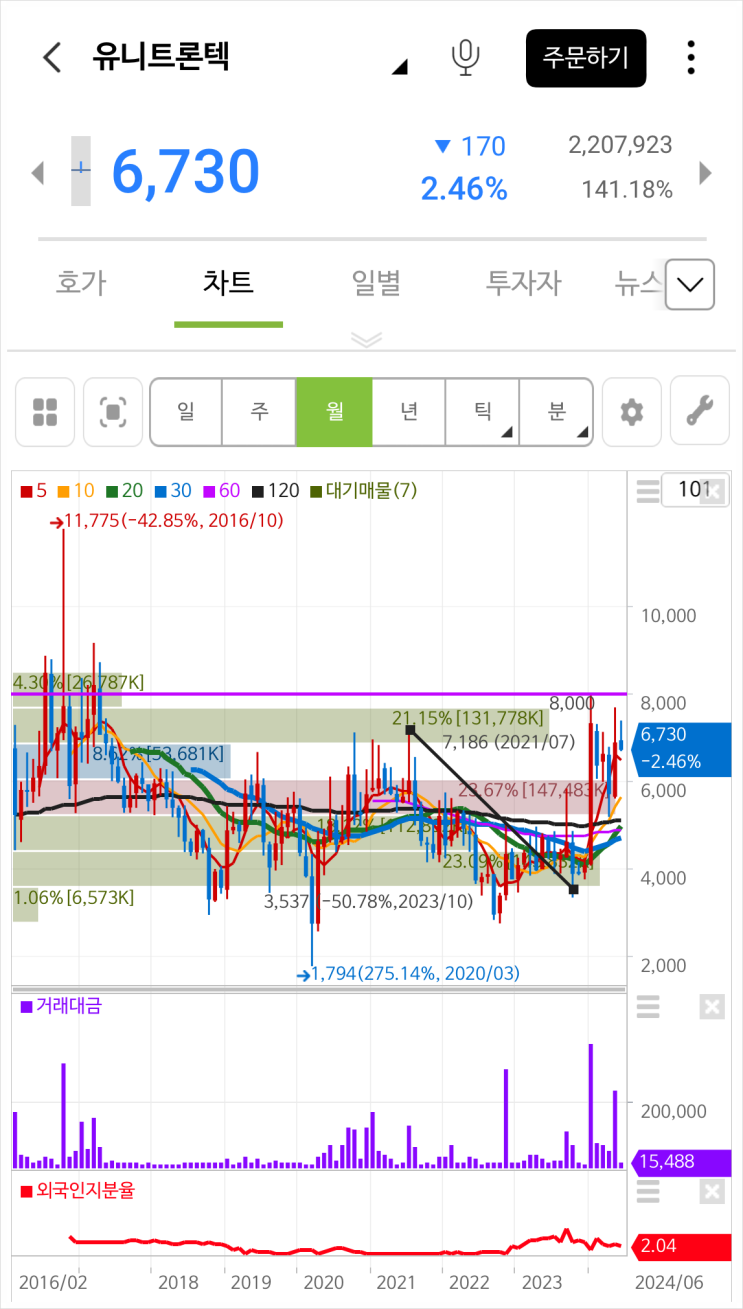
Task: Tap the 거래대금 indicator label
Action: tap(60, 1006)
